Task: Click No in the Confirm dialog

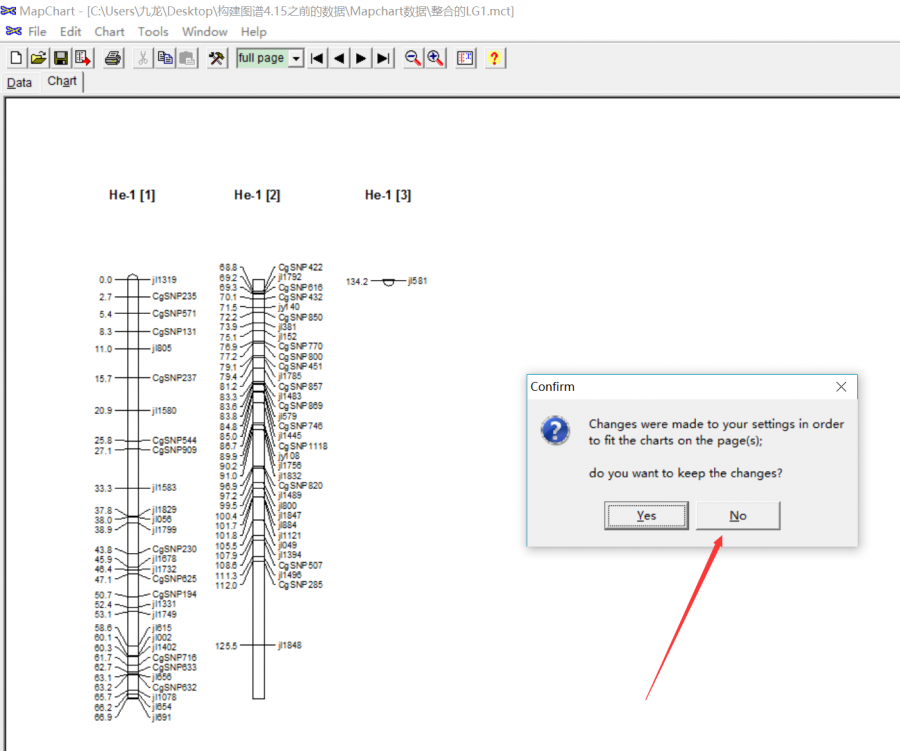Action: coord(738,516)
